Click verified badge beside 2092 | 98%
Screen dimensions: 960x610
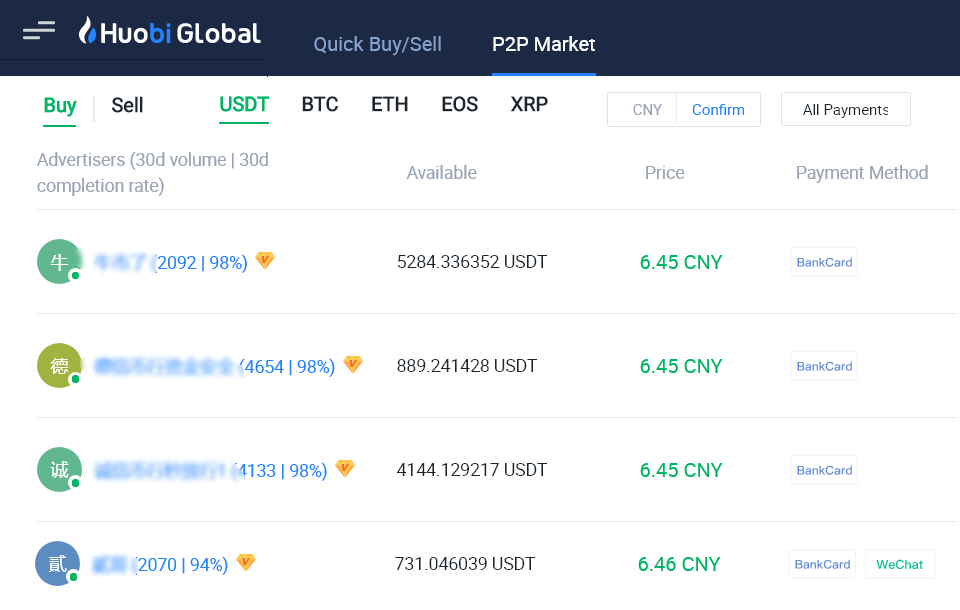click(x=265, y=261)
